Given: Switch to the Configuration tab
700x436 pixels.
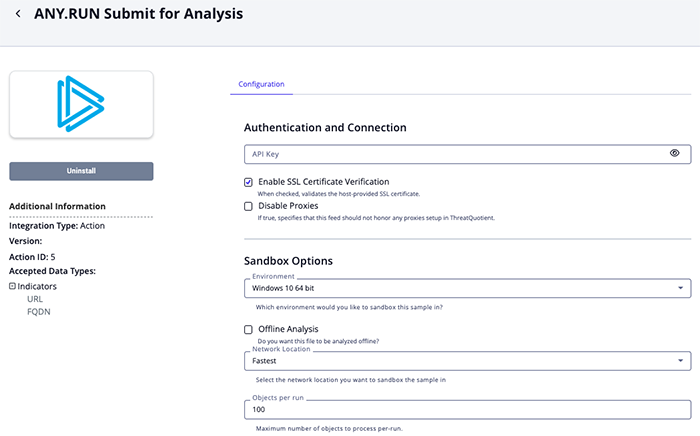Looking at the screenshot, I should tap(261, 84).
